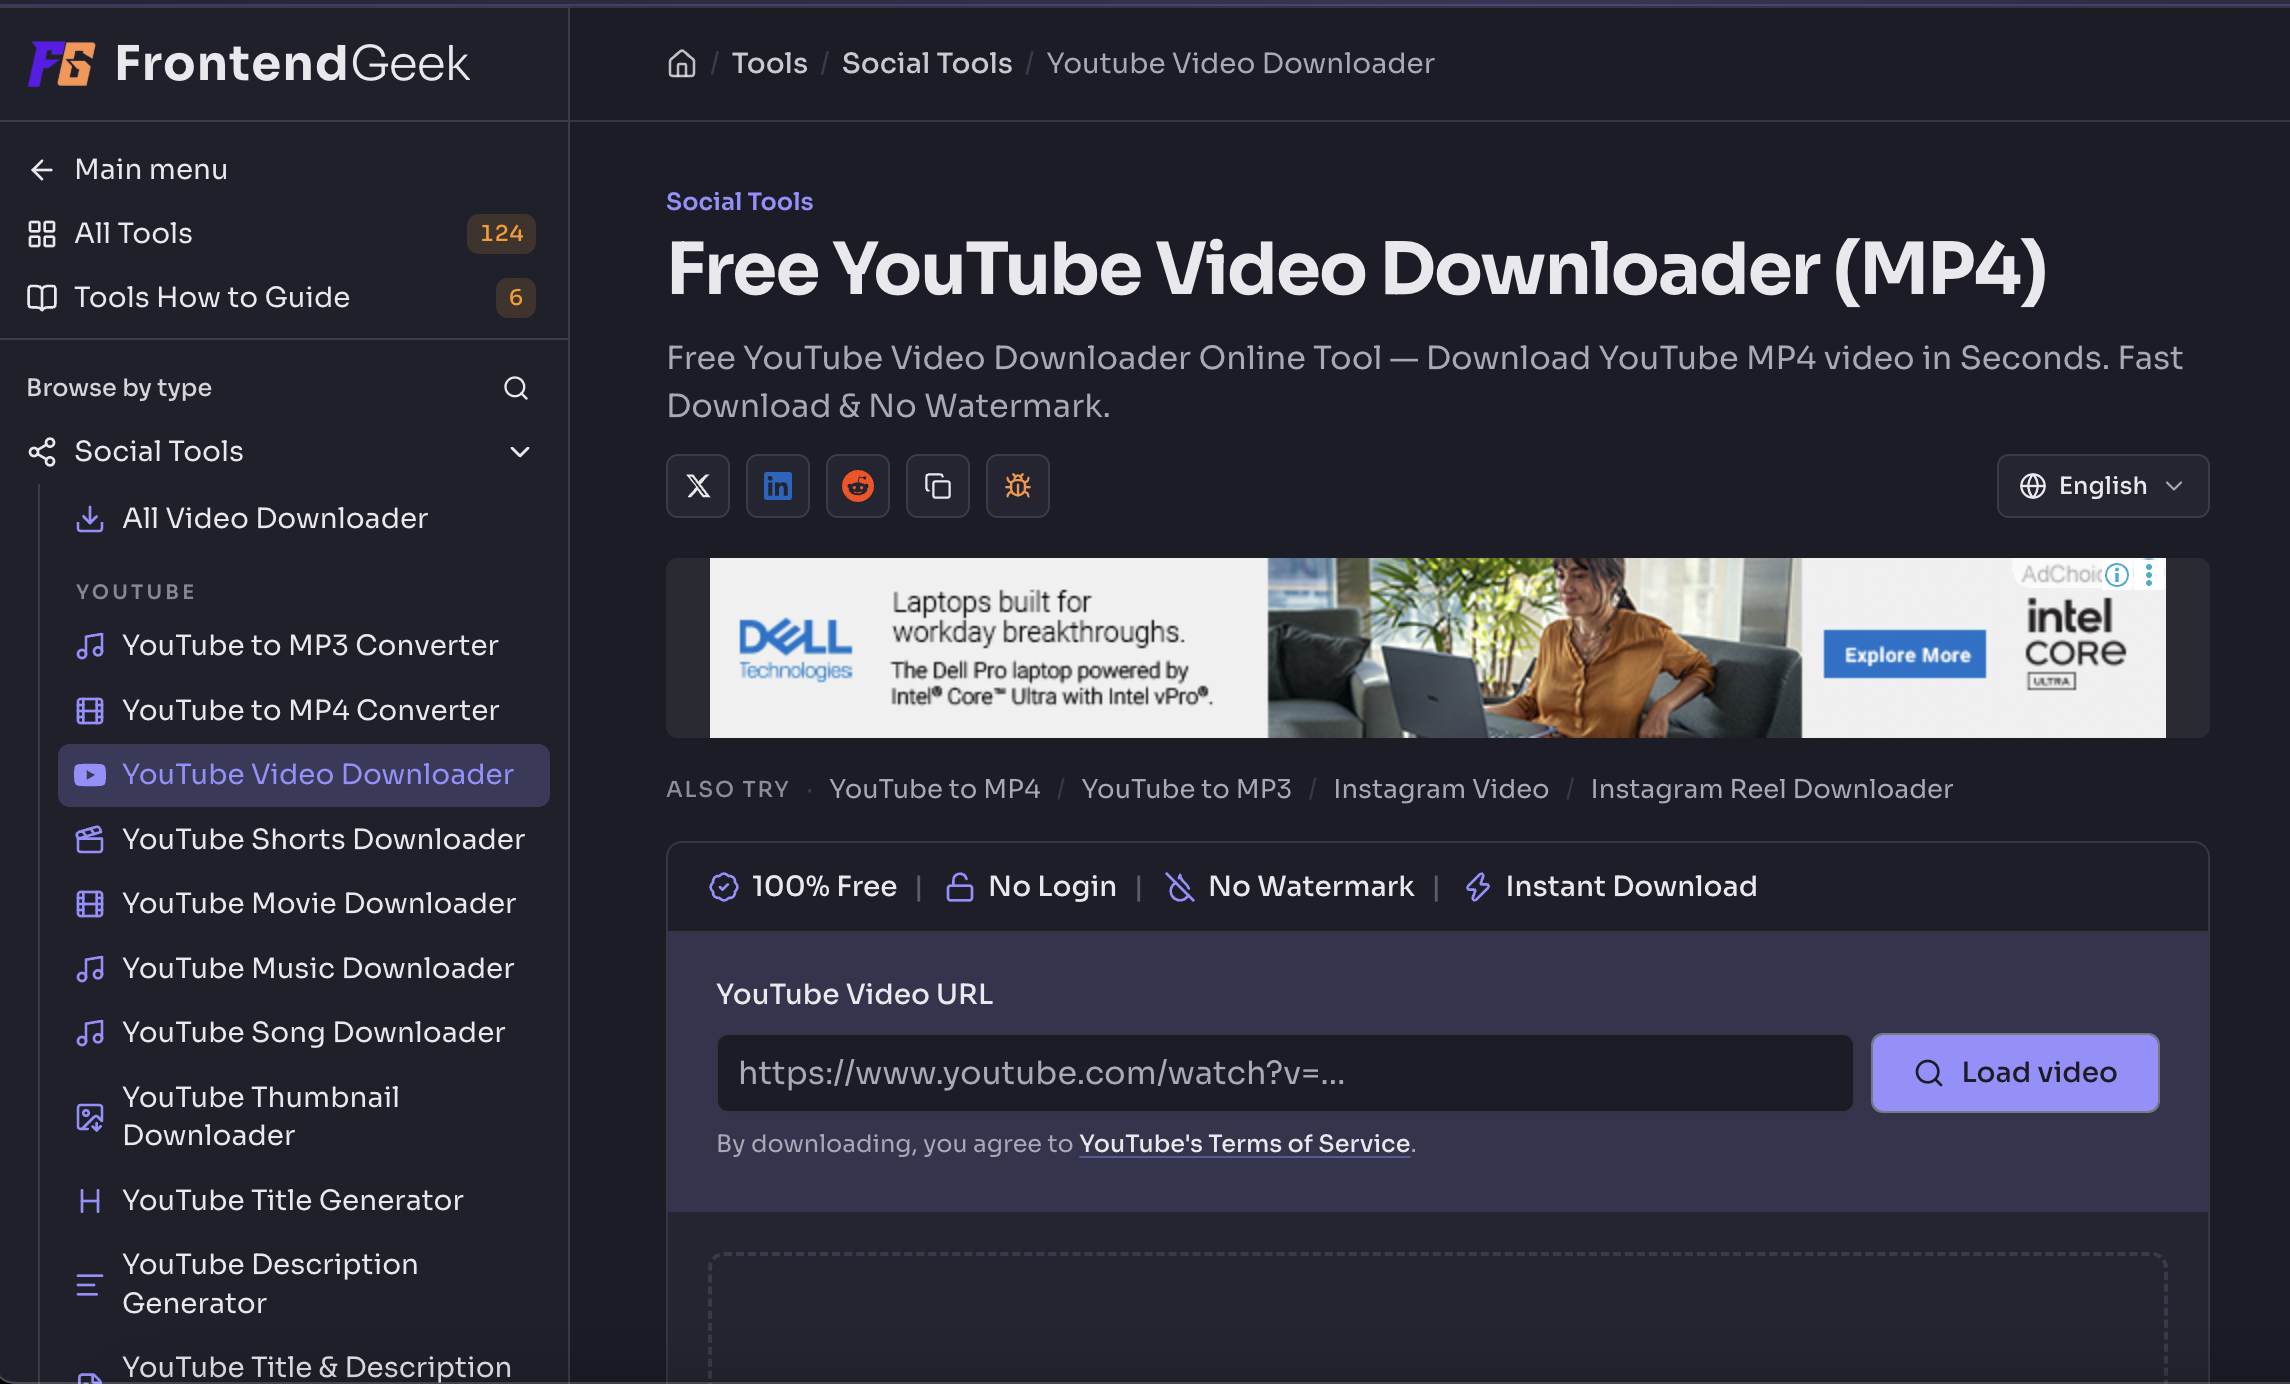Click the YOUTUBE section heading
Viewport: 2290px width, 1384px height.
tap(135, 592)
